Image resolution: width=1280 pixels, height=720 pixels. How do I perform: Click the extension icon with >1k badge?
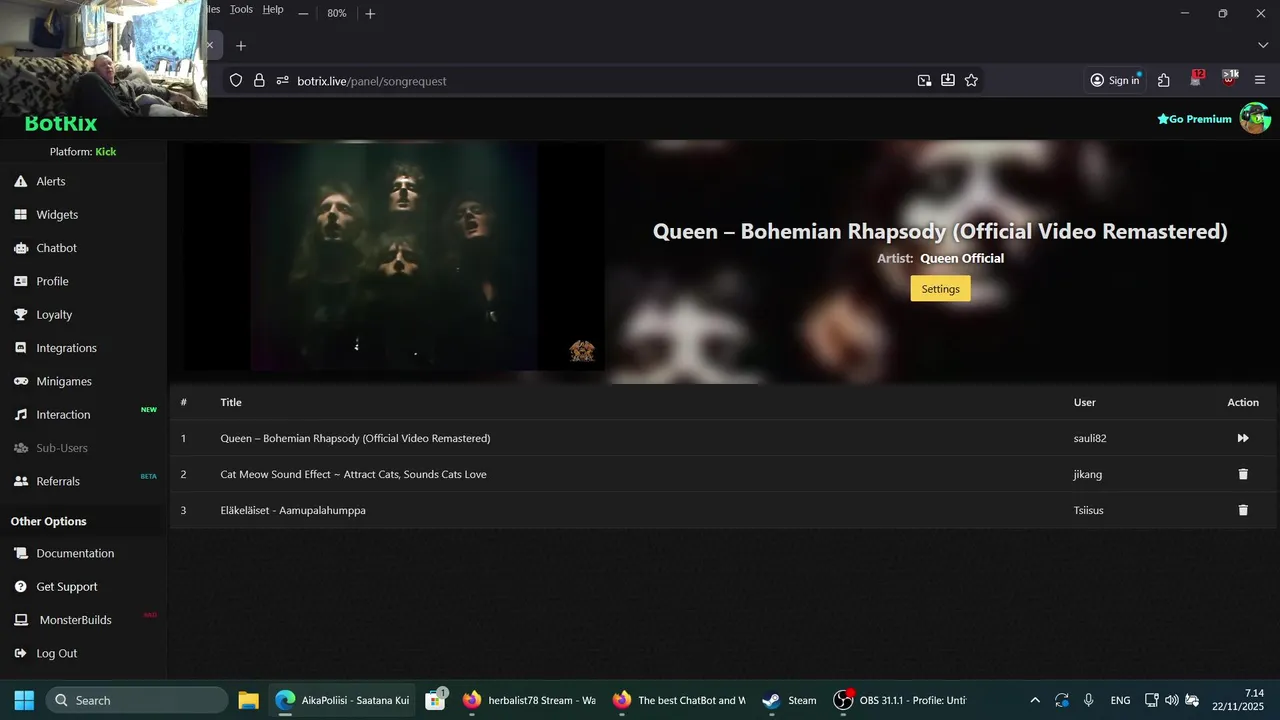[x=1229, y=80]
